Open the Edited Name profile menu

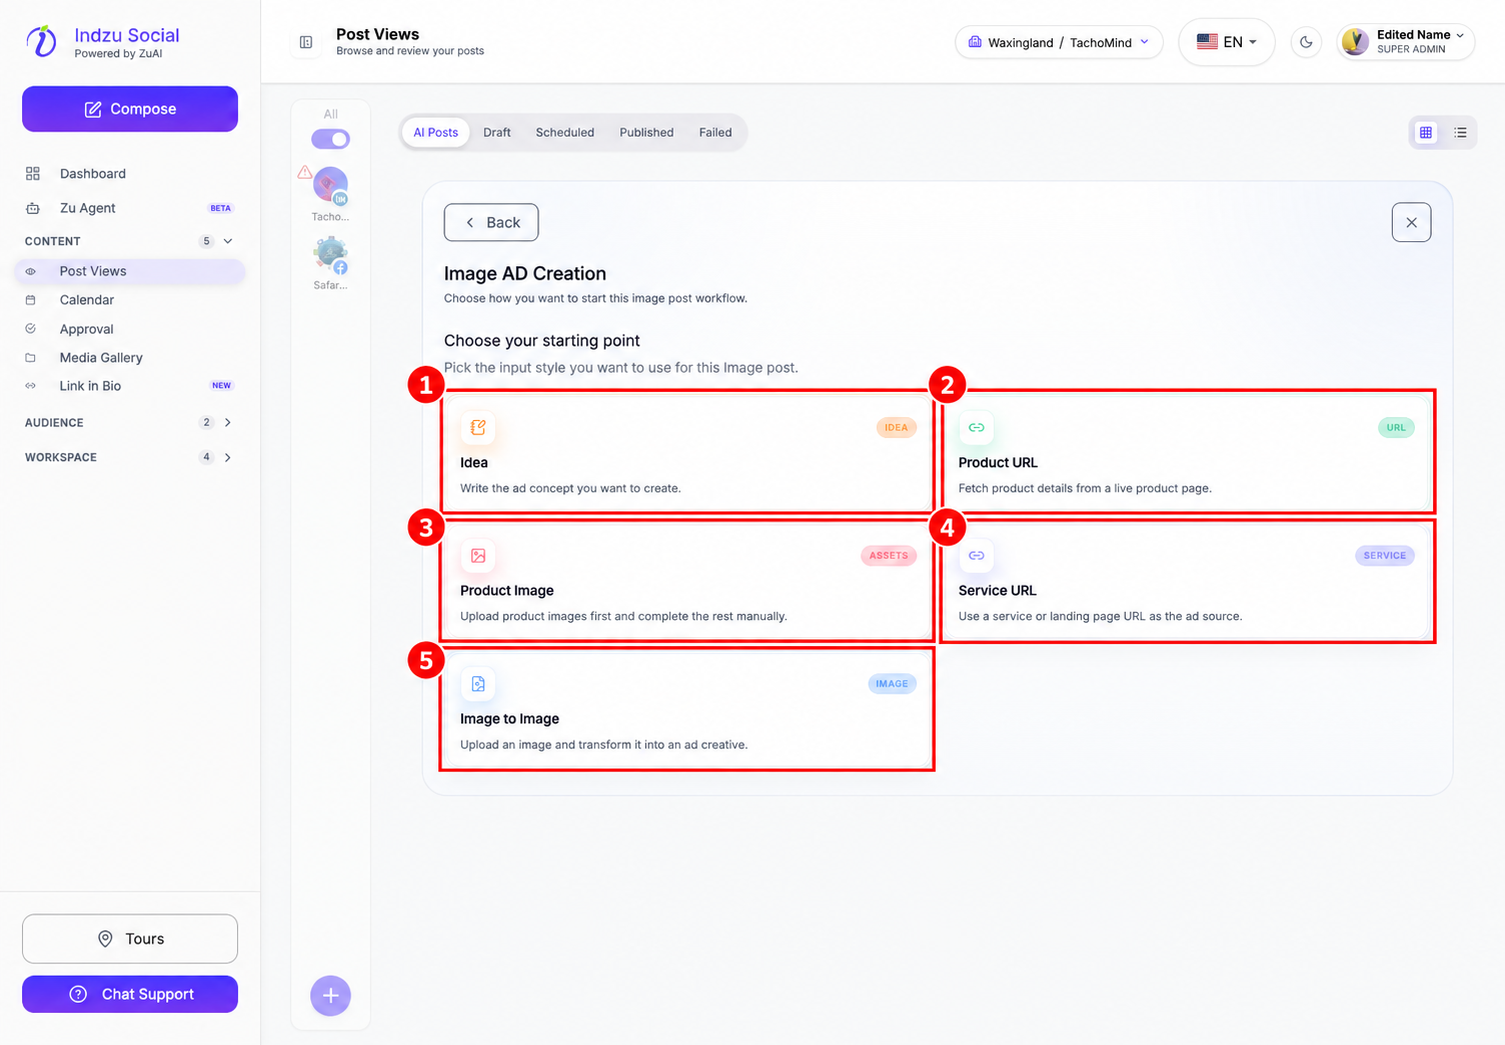(1405, 42)
